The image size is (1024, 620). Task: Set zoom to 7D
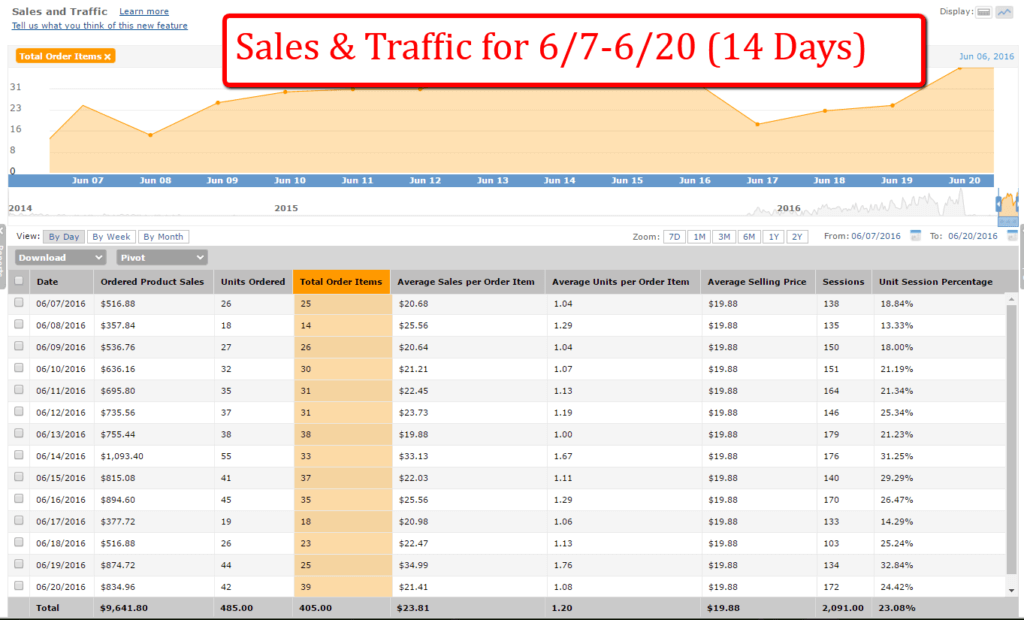pyautogui.click(x=675, y=237)
